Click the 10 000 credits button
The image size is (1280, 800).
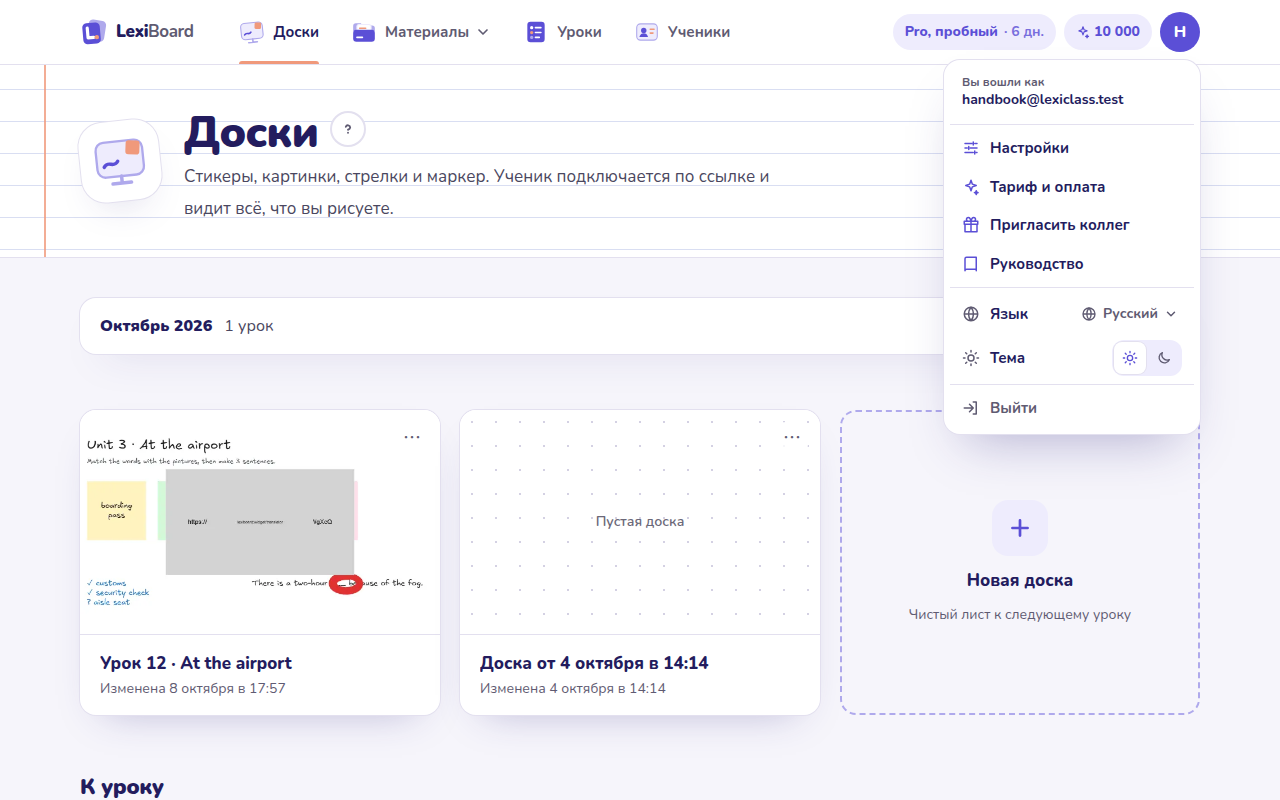point(1108,32)
